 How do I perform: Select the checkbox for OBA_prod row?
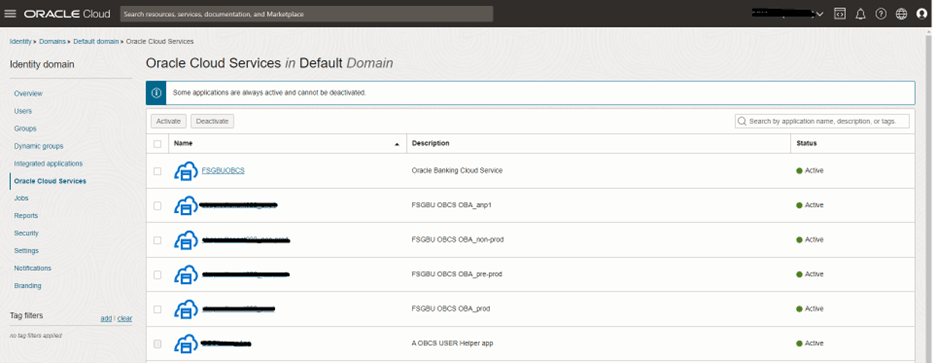point(157,309)
